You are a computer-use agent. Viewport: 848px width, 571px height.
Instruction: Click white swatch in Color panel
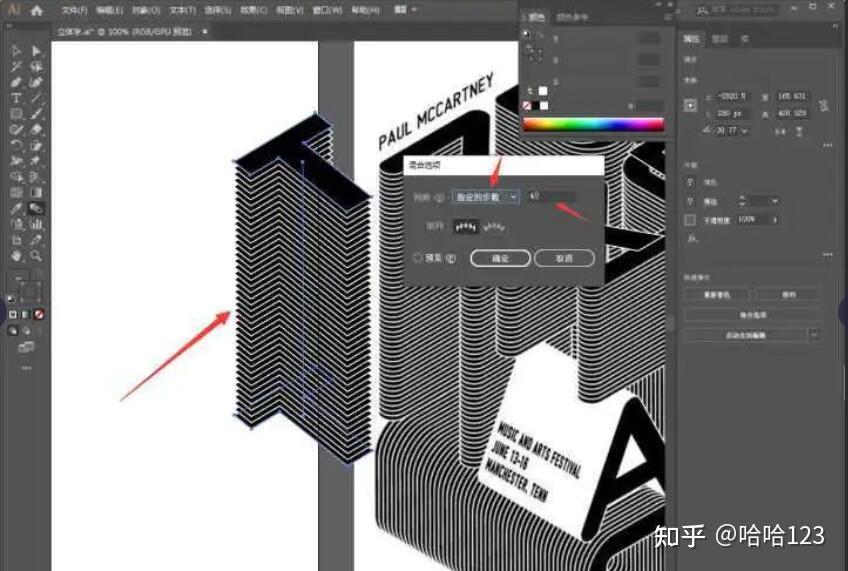[x=544, y=105]
